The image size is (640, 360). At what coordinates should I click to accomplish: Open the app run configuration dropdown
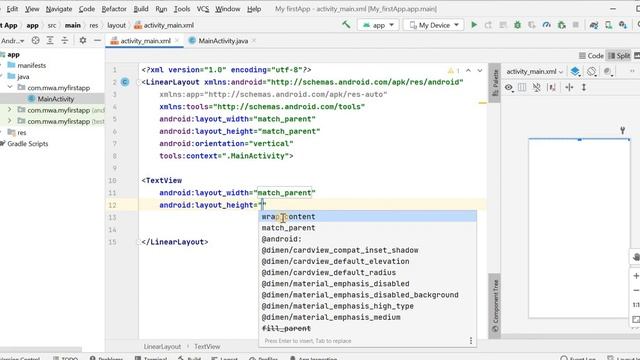click(x=378, y=25)
